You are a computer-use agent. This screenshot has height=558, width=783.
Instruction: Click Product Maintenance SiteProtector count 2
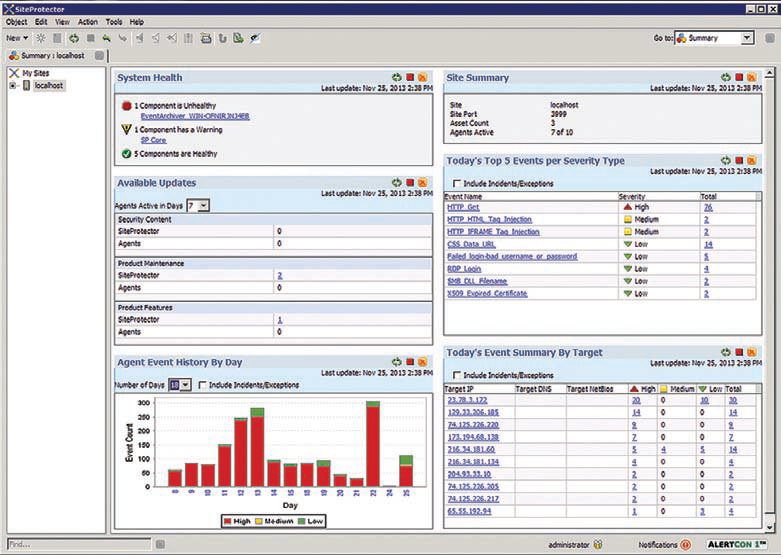(280, 275)
